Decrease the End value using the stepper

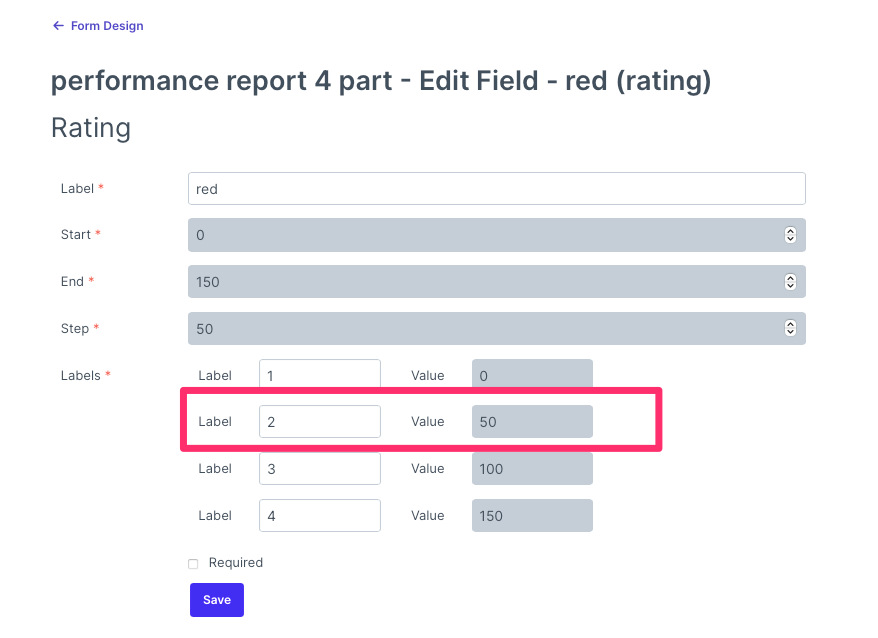[790, 285]
